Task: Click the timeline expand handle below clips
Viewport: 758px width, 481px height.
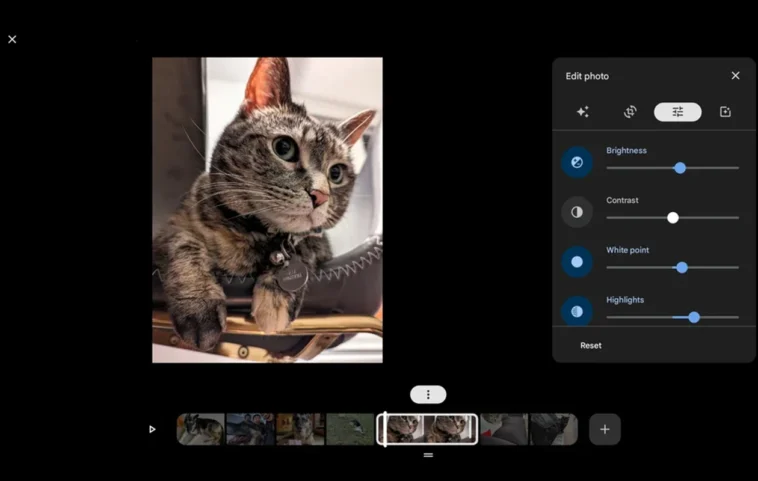Action: pyautogui.click(x=428, y=455)
